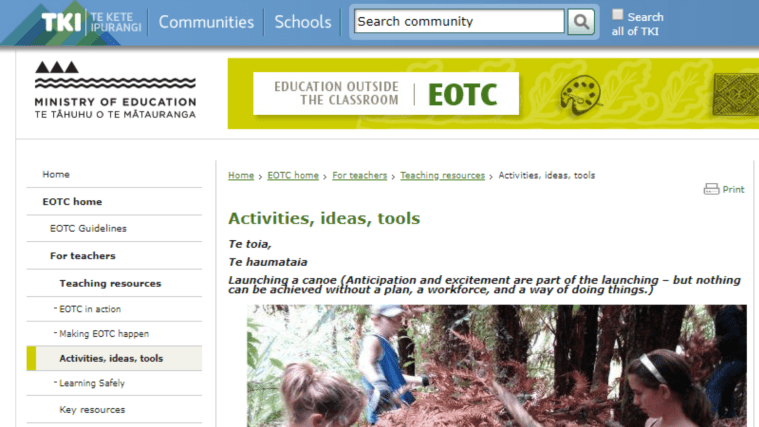The image size is (759, 427).
Task: Click the Print link
Action: tap(733, 190)
